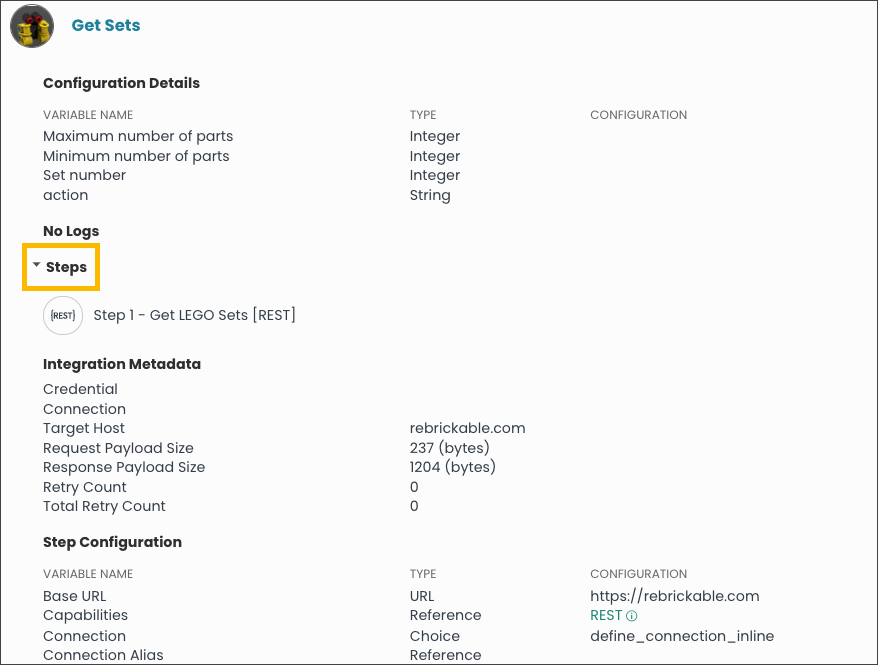Click the LEGO minifigure avatar icon
Image resolution: width=878 pixels, height=665 pixels.
tap(31, 26)
